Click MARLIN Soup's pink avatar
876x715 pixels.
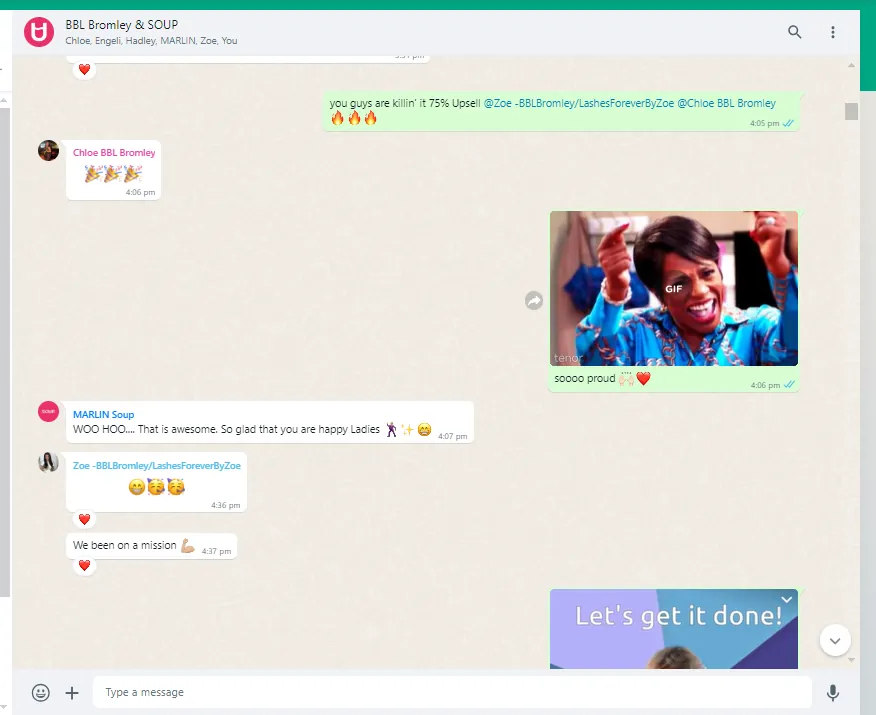pyautogui.click(x=49, y=411)
